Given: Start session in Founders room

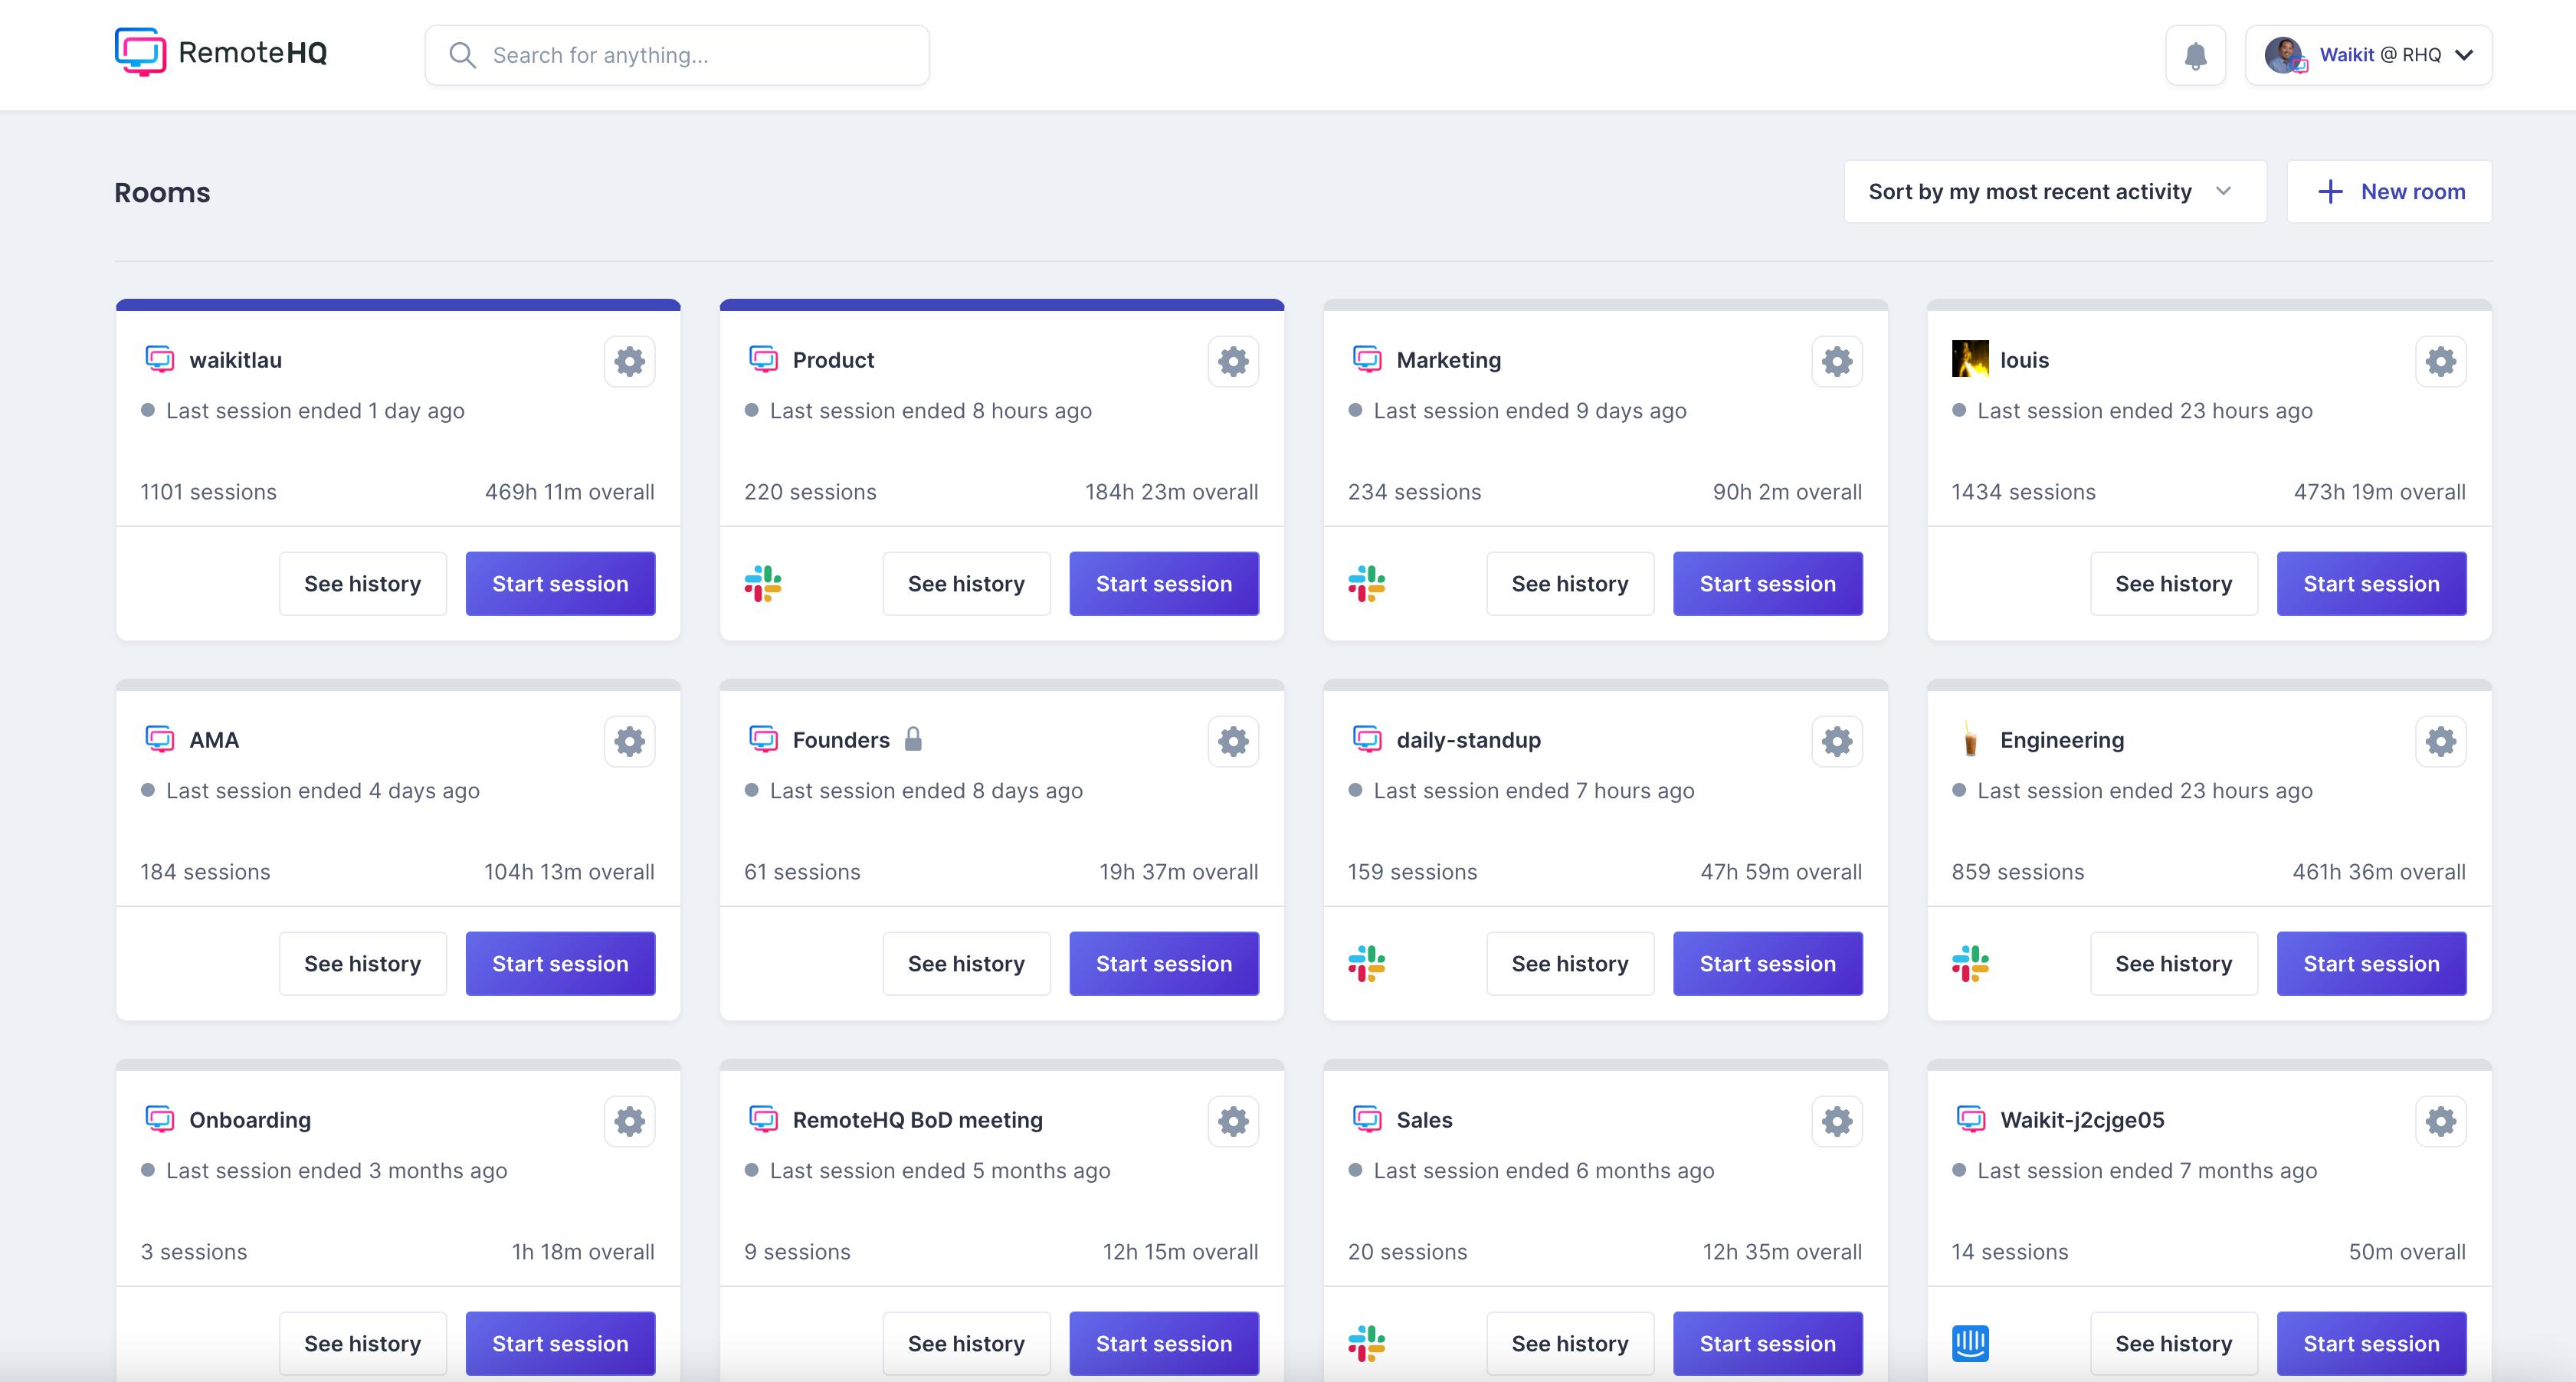Looking at the screenshot, I should click(x=1164, y=963).
